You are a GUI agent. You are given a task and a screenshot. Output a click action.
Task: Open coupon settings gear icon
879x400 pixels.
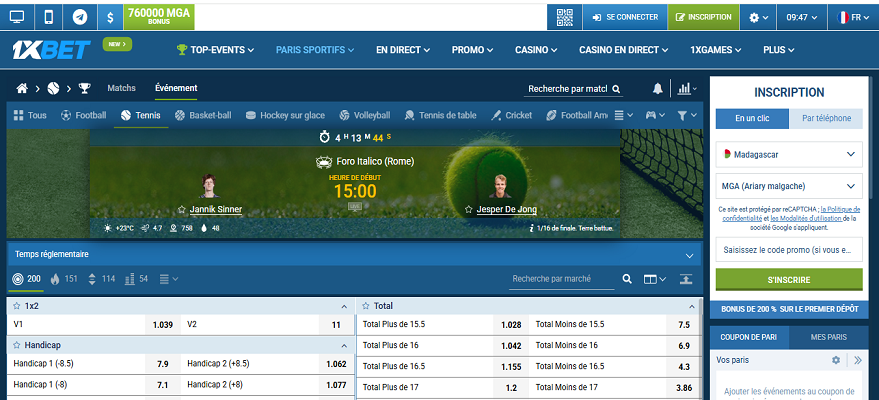836,360
